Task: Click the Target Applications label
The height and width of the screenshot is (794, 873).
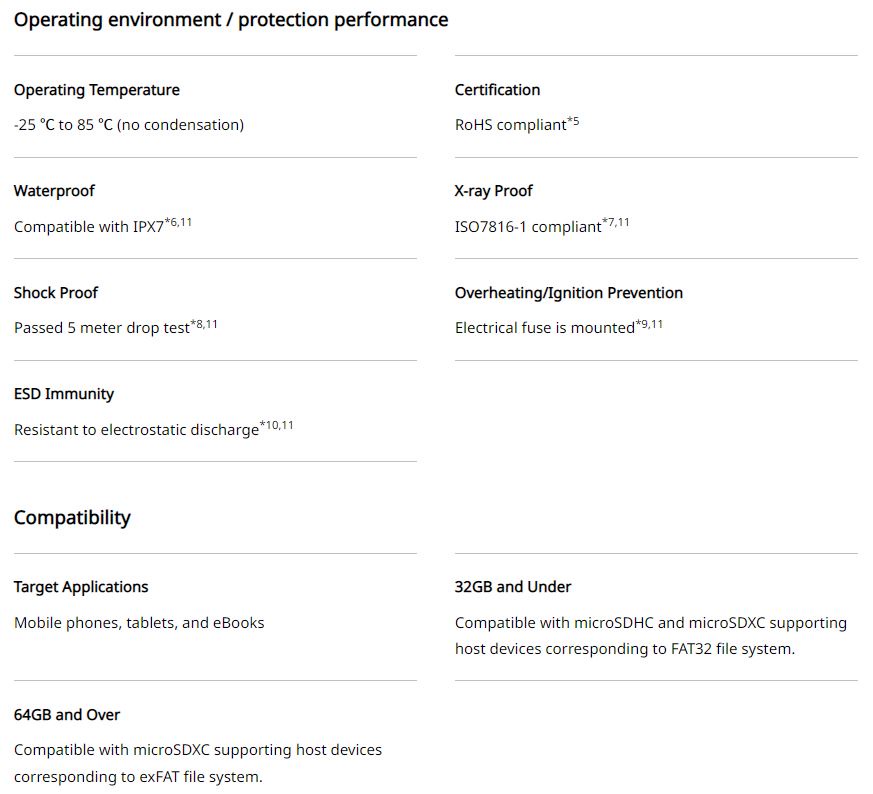Action: point(81,587)
